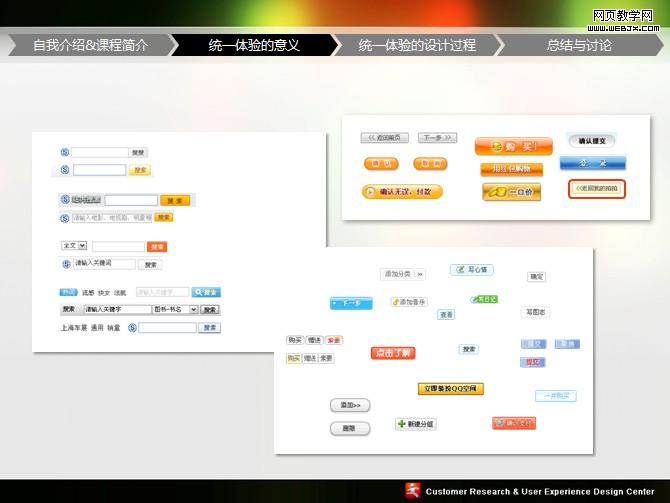This screenshot has height=503, width=670.
Task: Click the green 写日记 button
Action: pyautogui.click(x=484, y=299)
